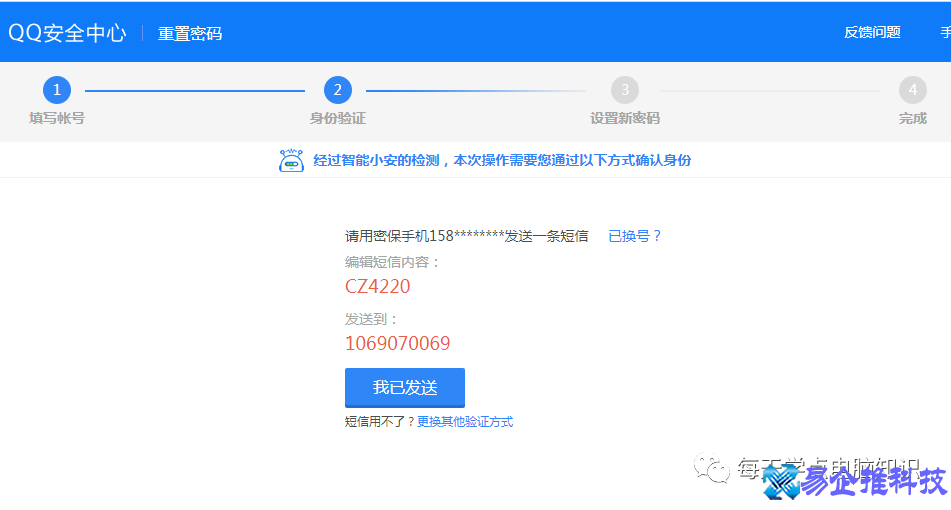Click the 完成 step label

pos(913,118)
